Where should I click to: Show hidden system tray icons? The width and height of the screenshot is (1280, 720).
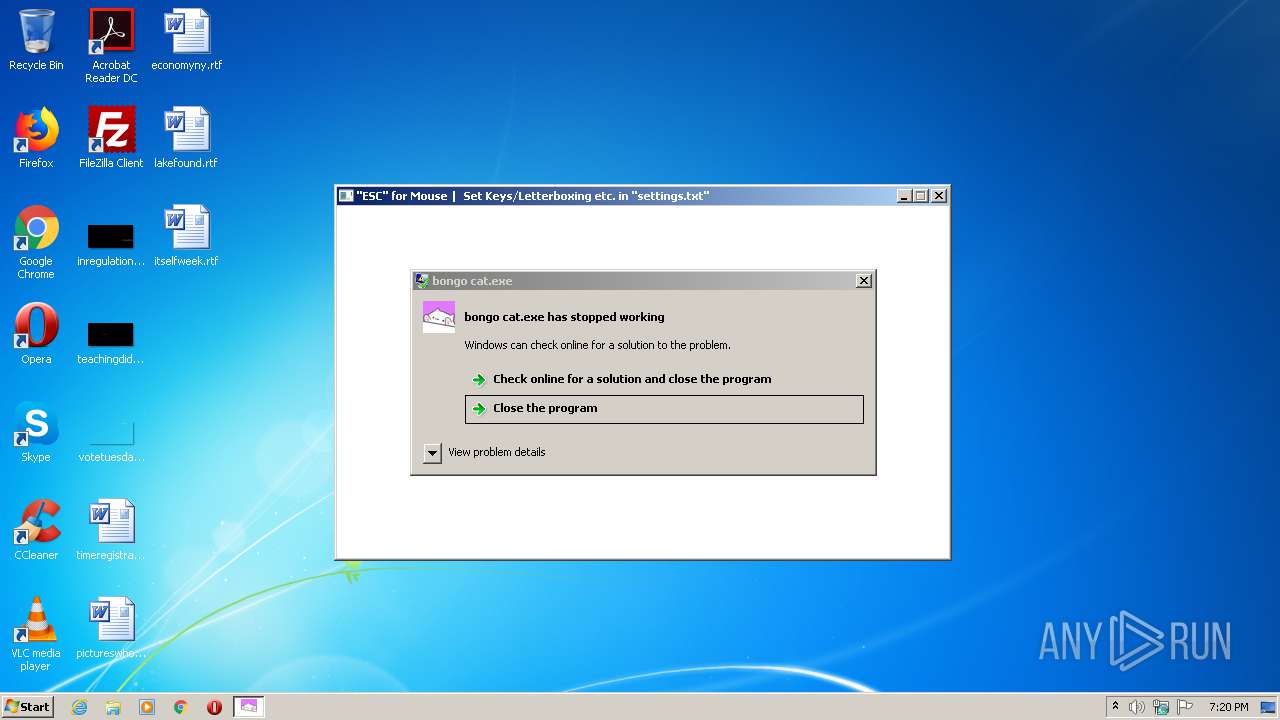pos(1115,706)
